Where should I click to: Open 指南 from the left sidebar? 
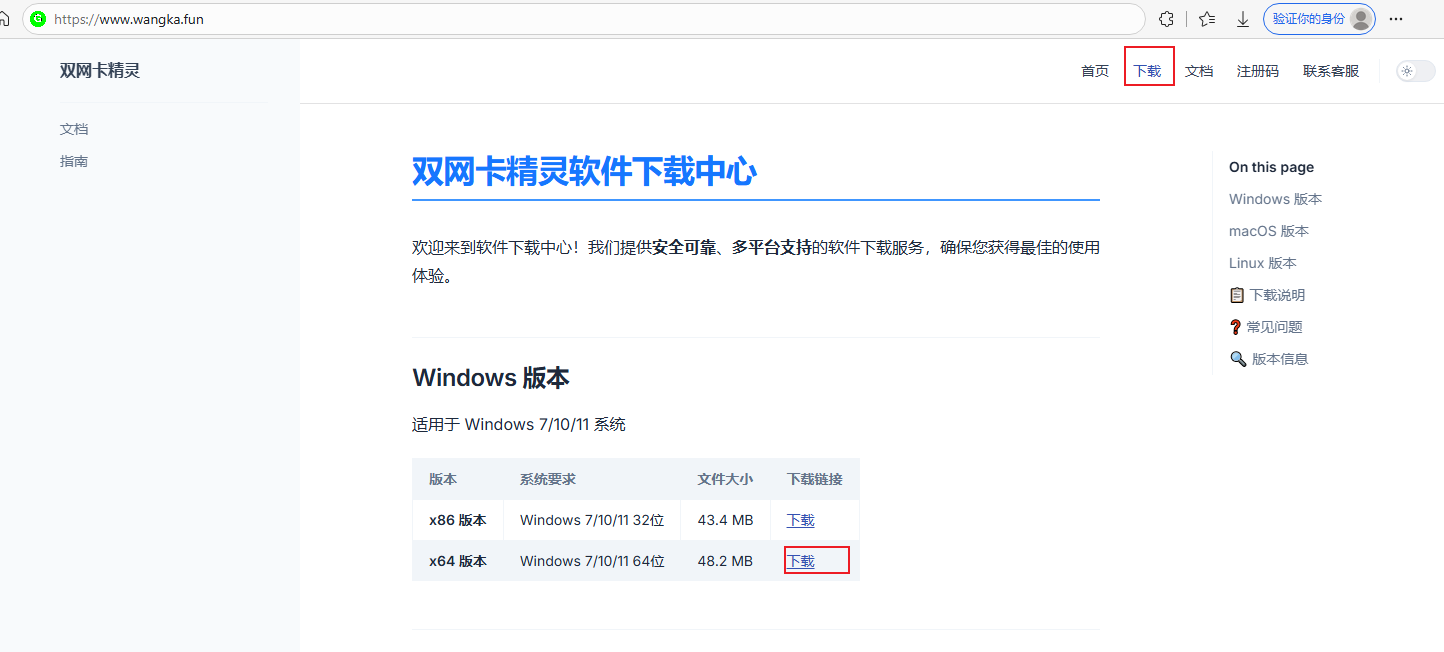pos(74,160)
